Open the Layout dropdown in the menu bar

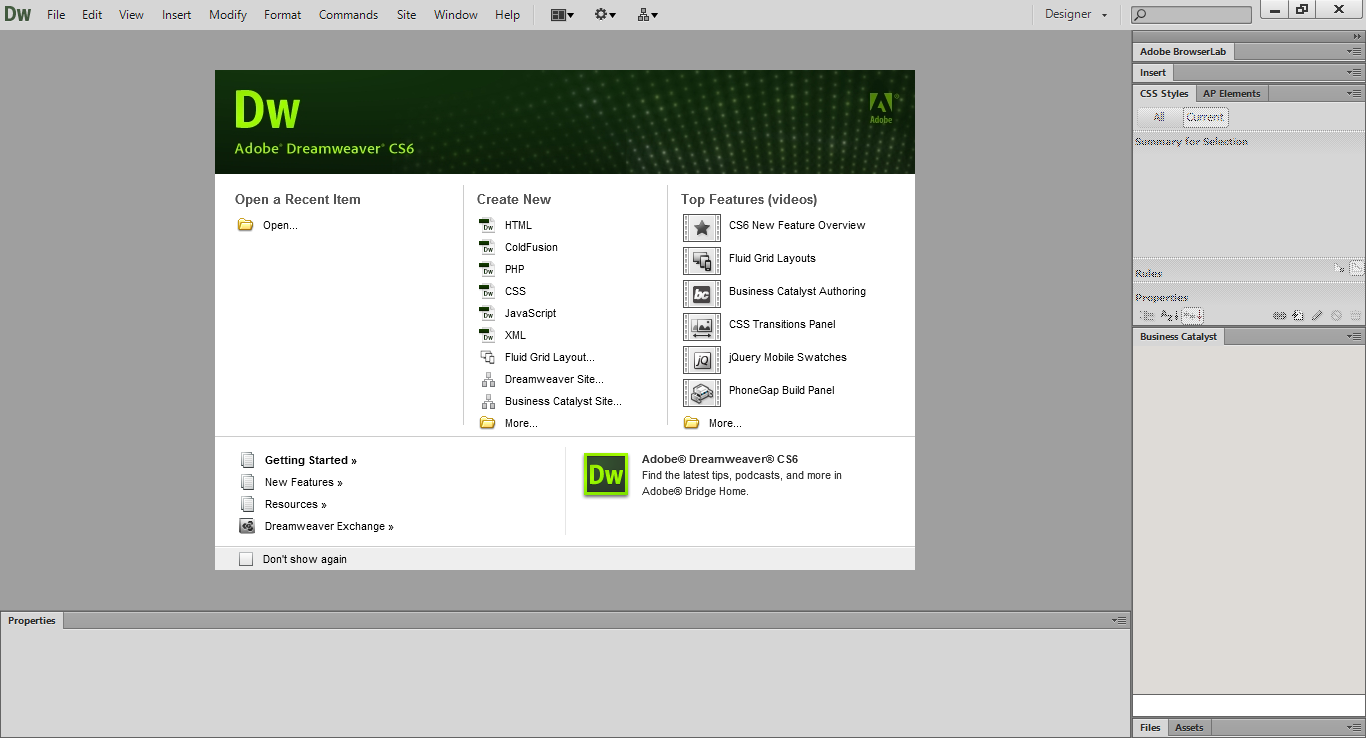coord(563,15)
